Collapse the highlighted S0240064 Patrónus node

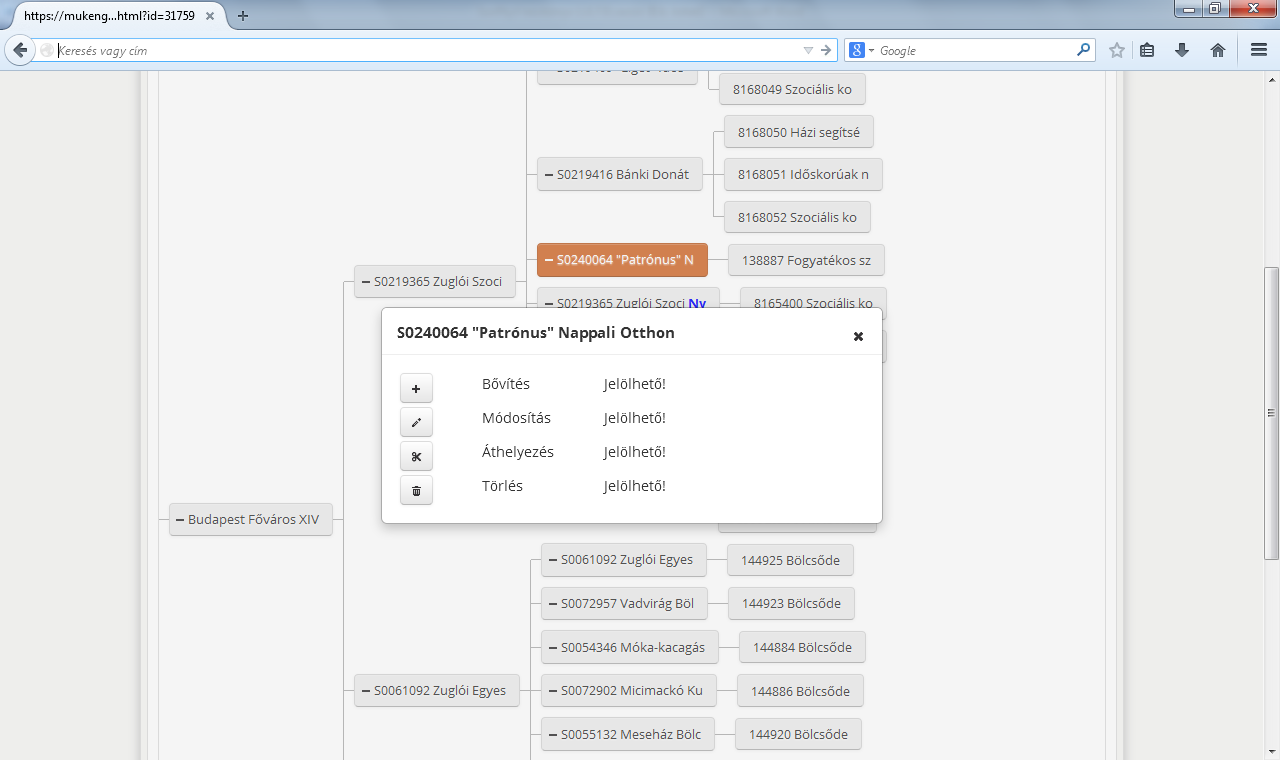549,260
